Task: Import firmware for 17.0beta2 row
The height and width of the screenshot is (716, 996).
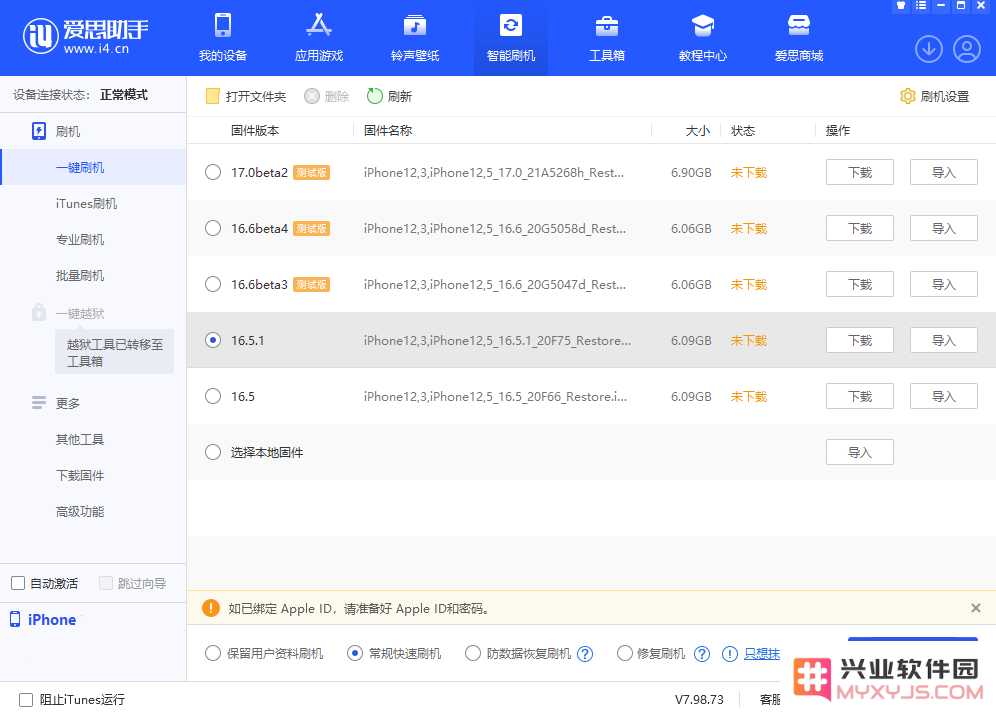Action: pyautogui.click(x=943, y=172)
